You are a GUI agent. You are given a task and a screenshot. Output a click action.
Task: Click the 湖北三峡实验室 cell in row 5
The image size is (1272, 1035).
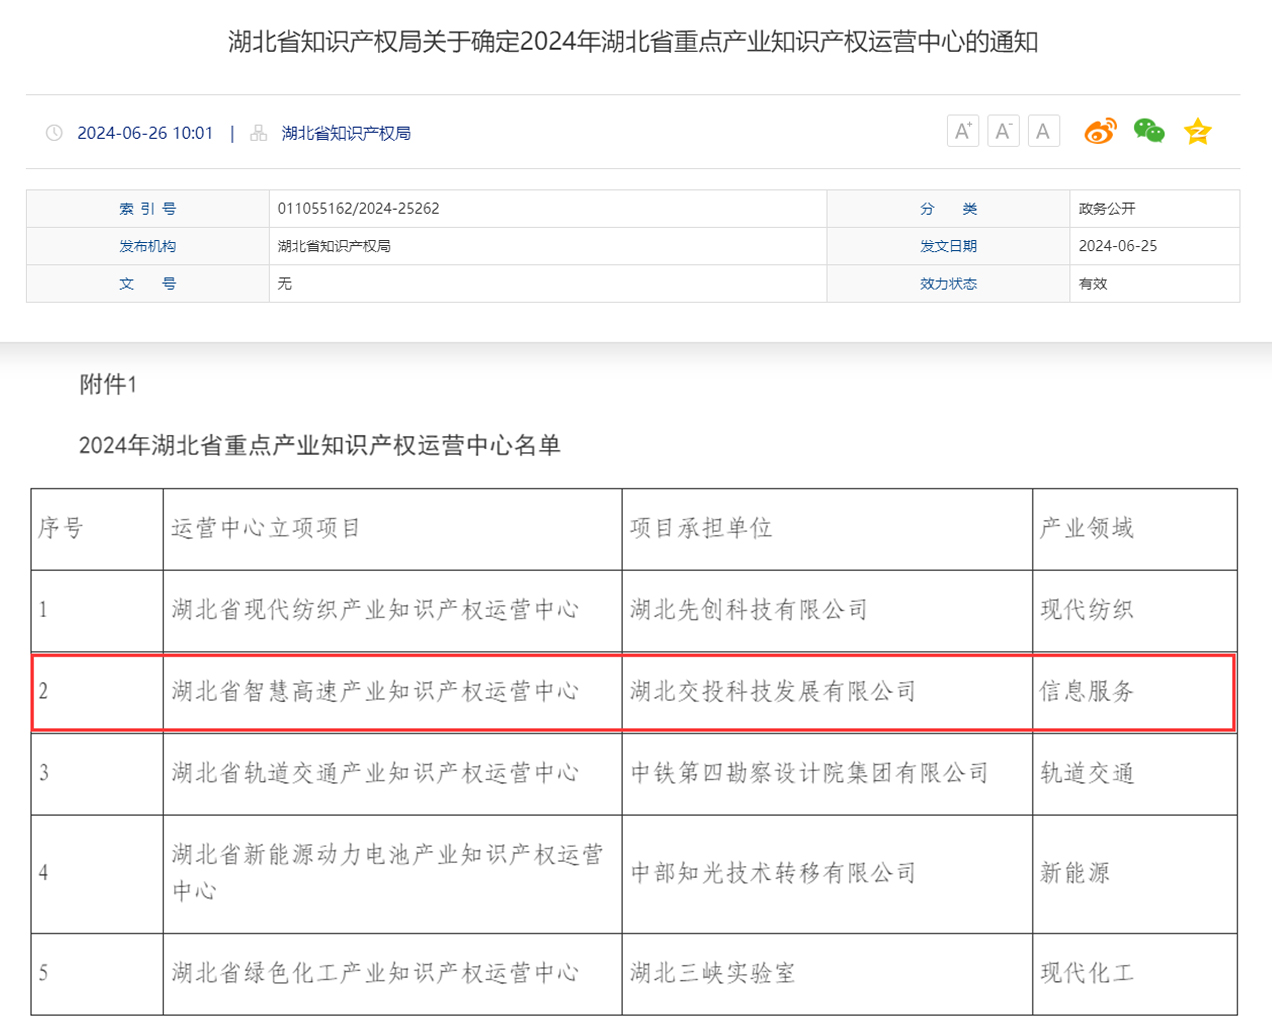tap(712, 973)
